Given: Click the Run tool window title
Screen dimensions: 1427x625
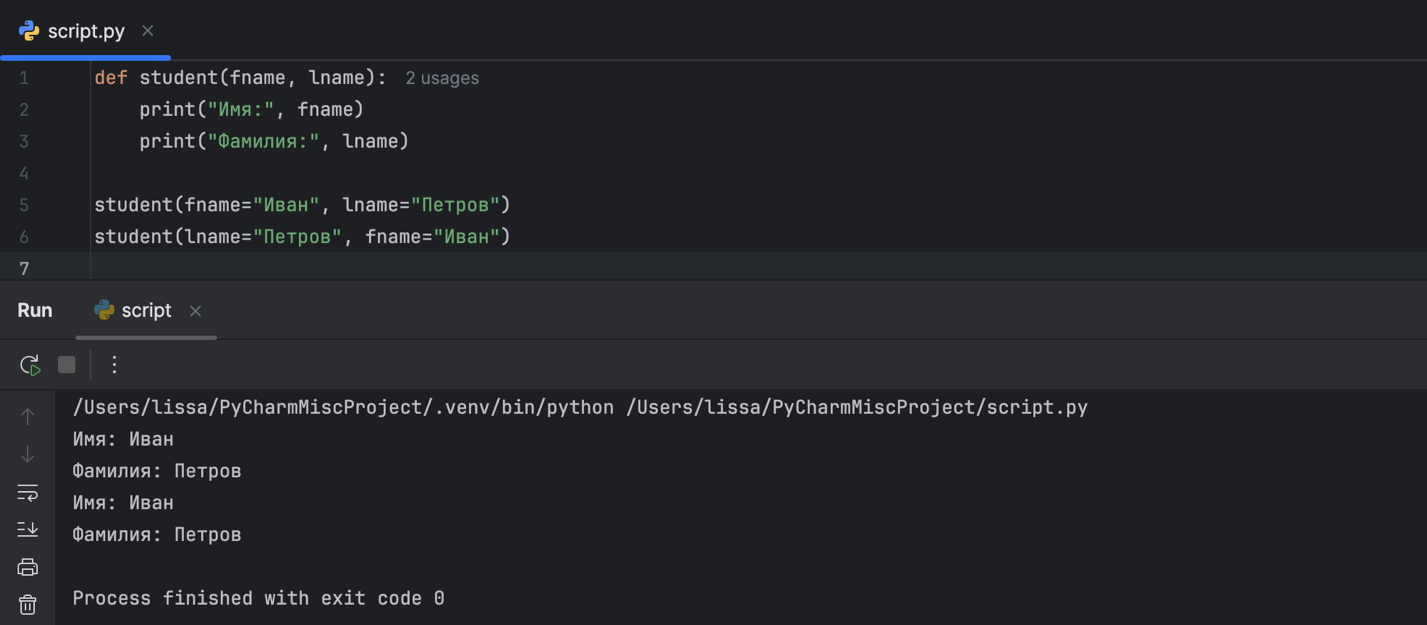Looking at the screenshot, I should pos(35,311).
